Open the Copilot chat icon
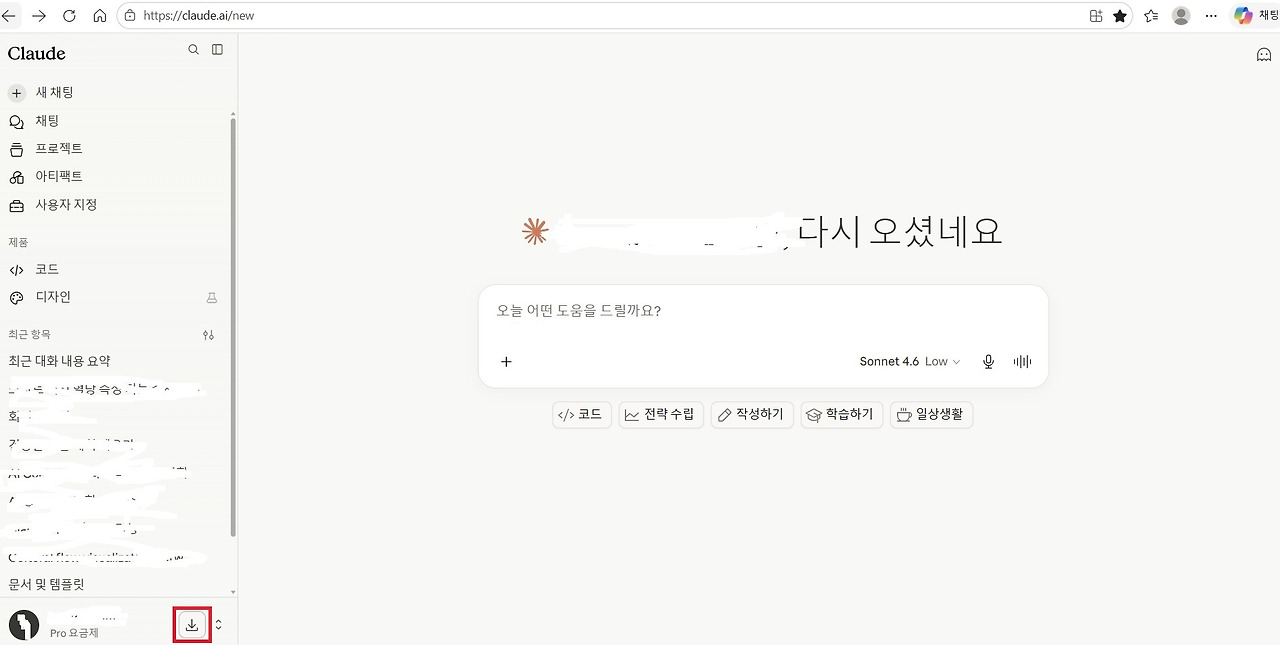Image resolution: width=1280 pixels, height=645 pixels. click(1243, 16)
